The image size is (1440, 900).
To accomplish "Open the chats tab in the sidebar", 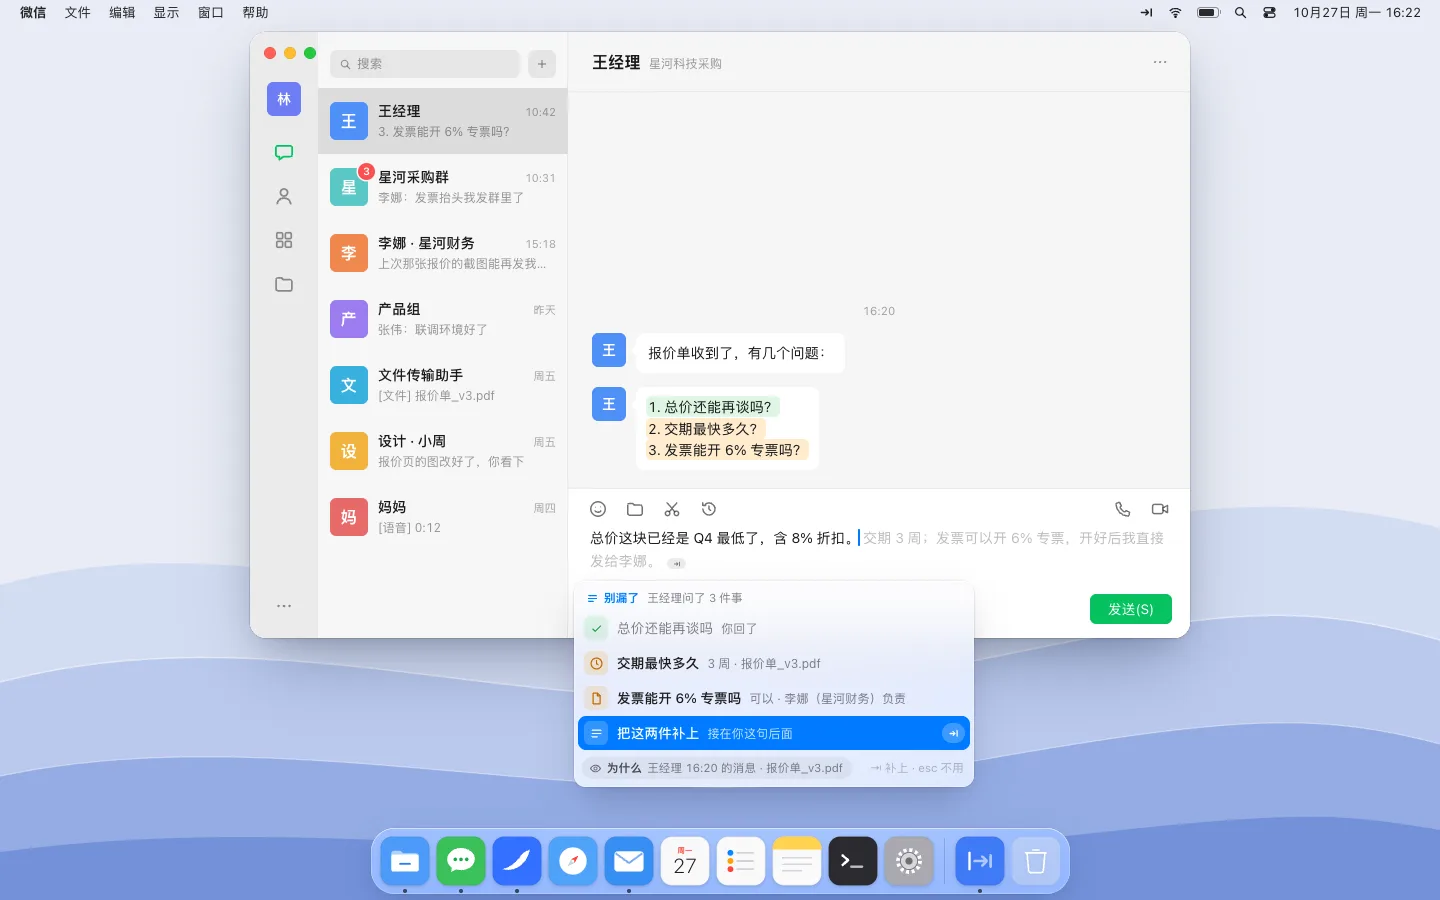I will (x=284, y=152).
